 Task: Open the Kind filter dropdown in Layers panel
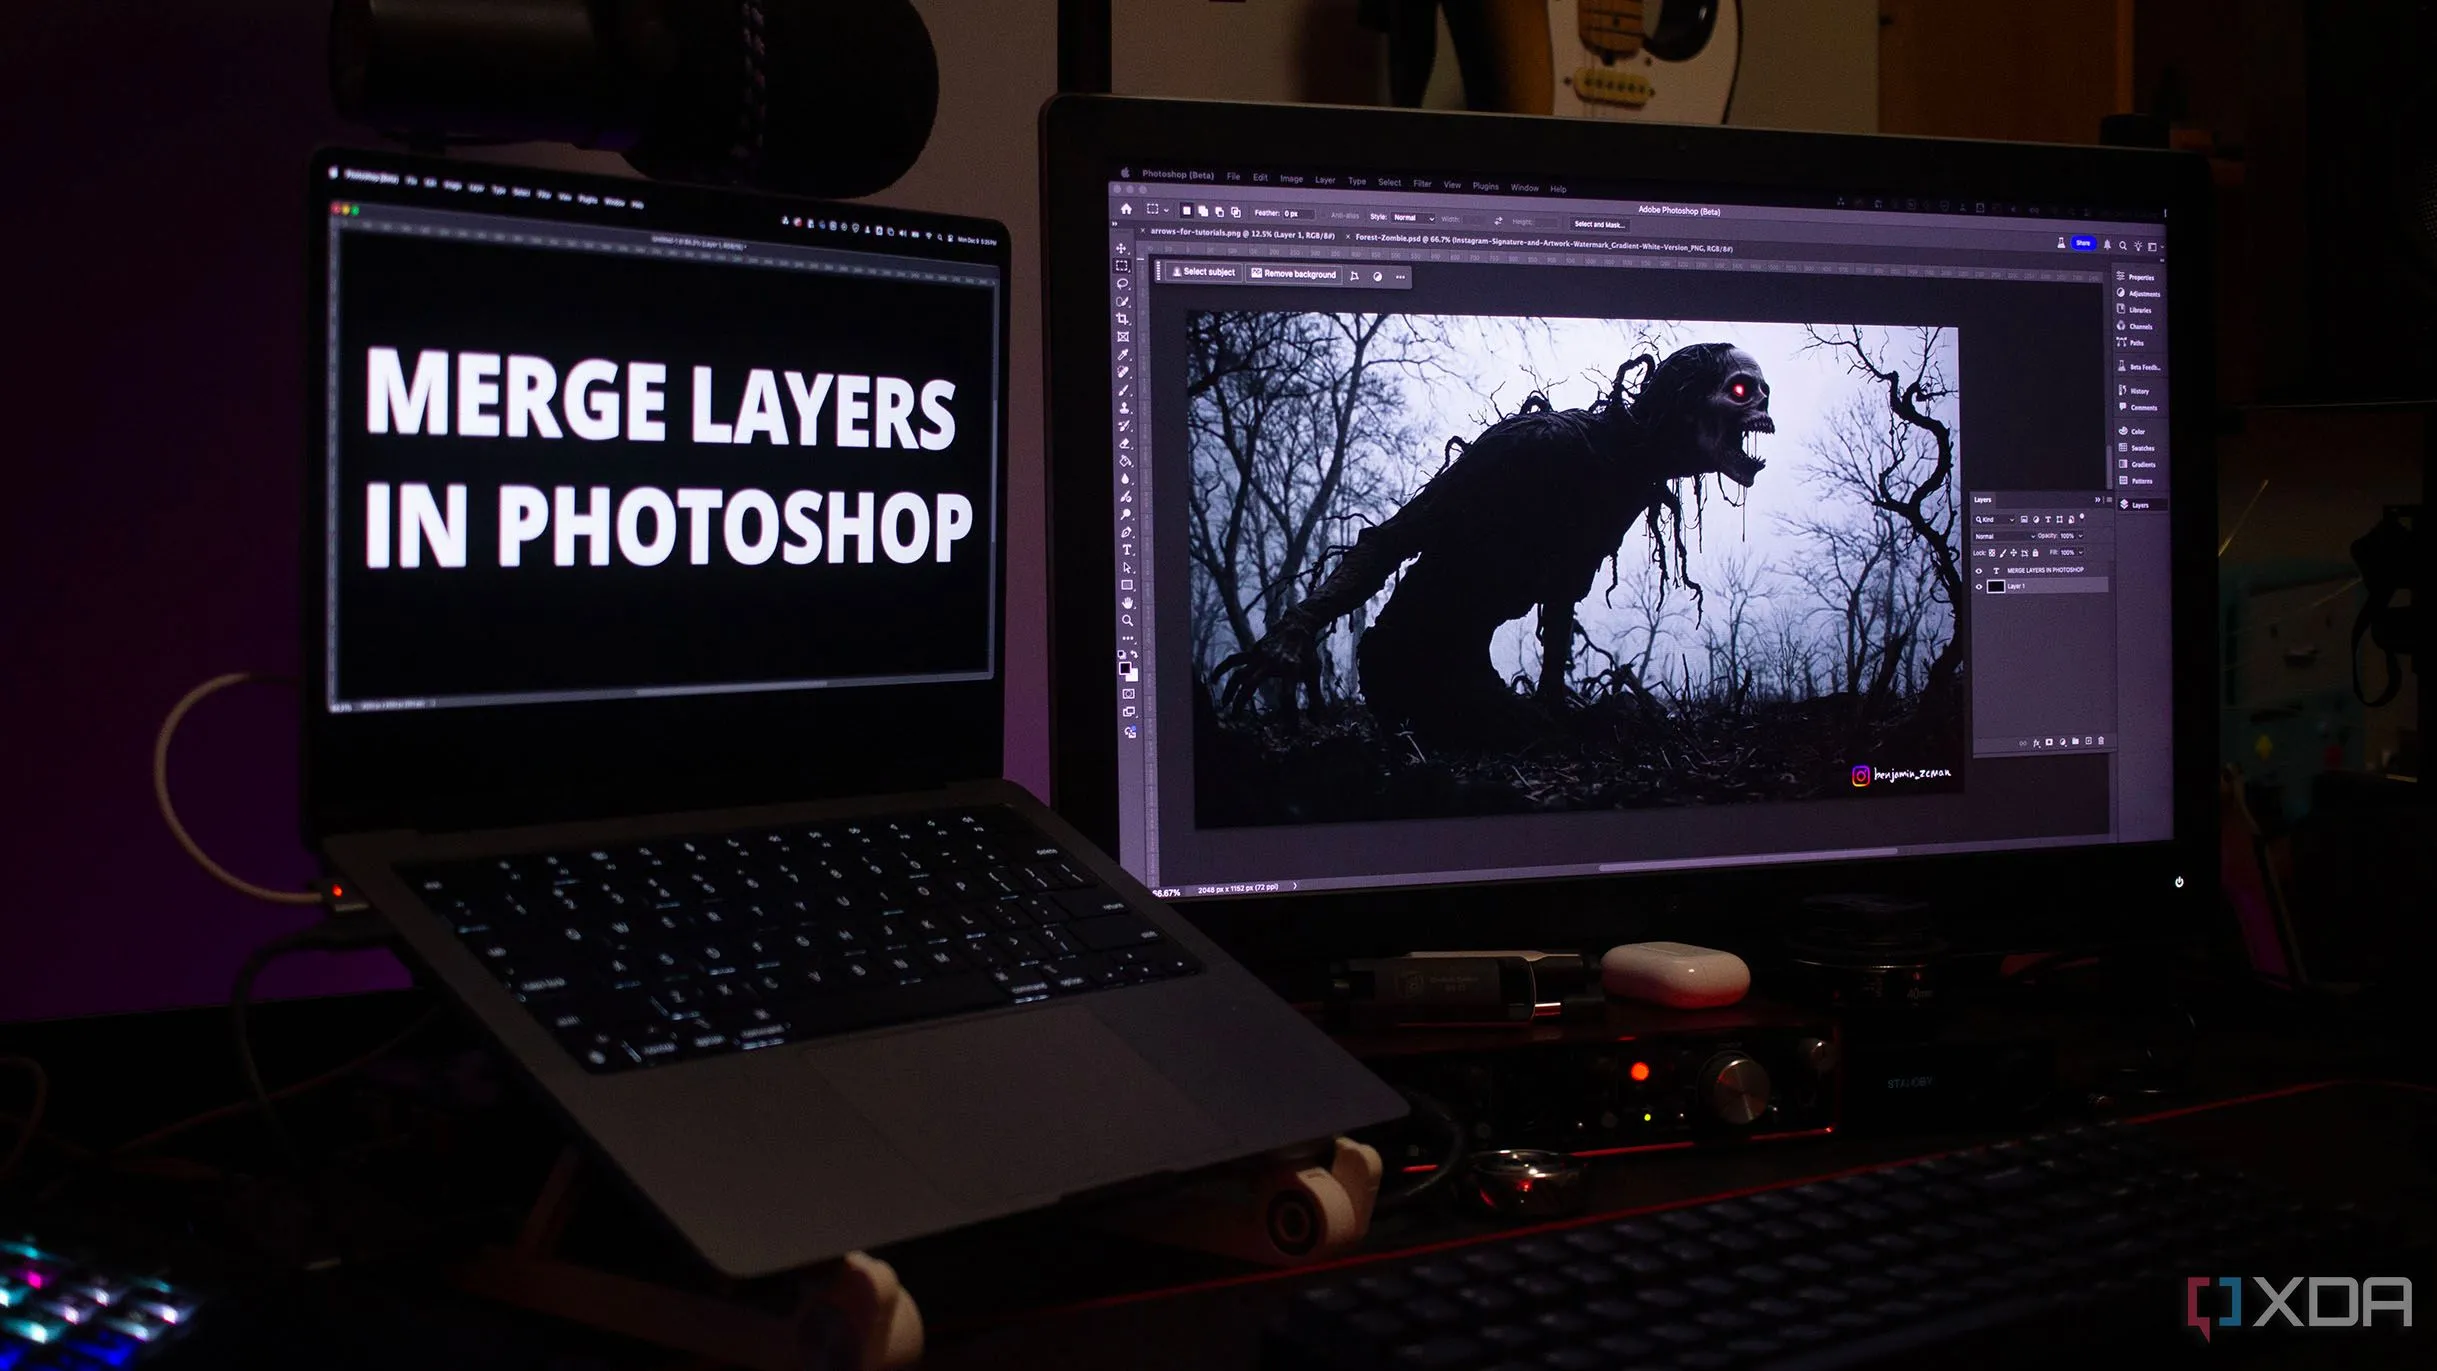click(x=2012, y=520)
